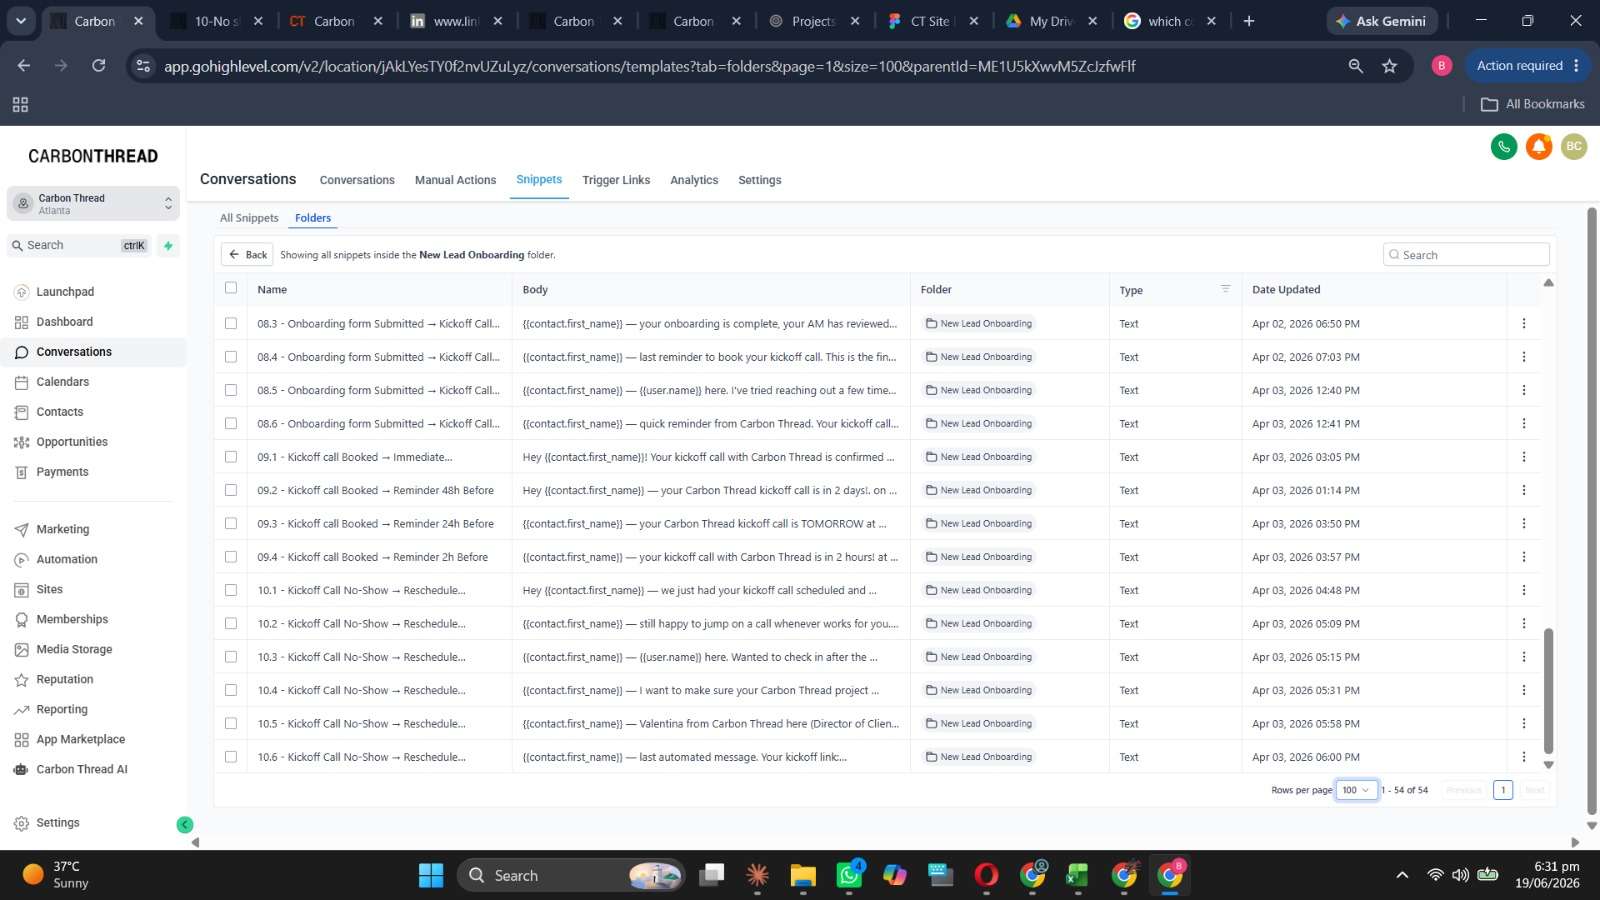Check the 10.1 Kickoff Call No-Show row
Viewport: 1600px width, 900px height.
pos(231,590)
